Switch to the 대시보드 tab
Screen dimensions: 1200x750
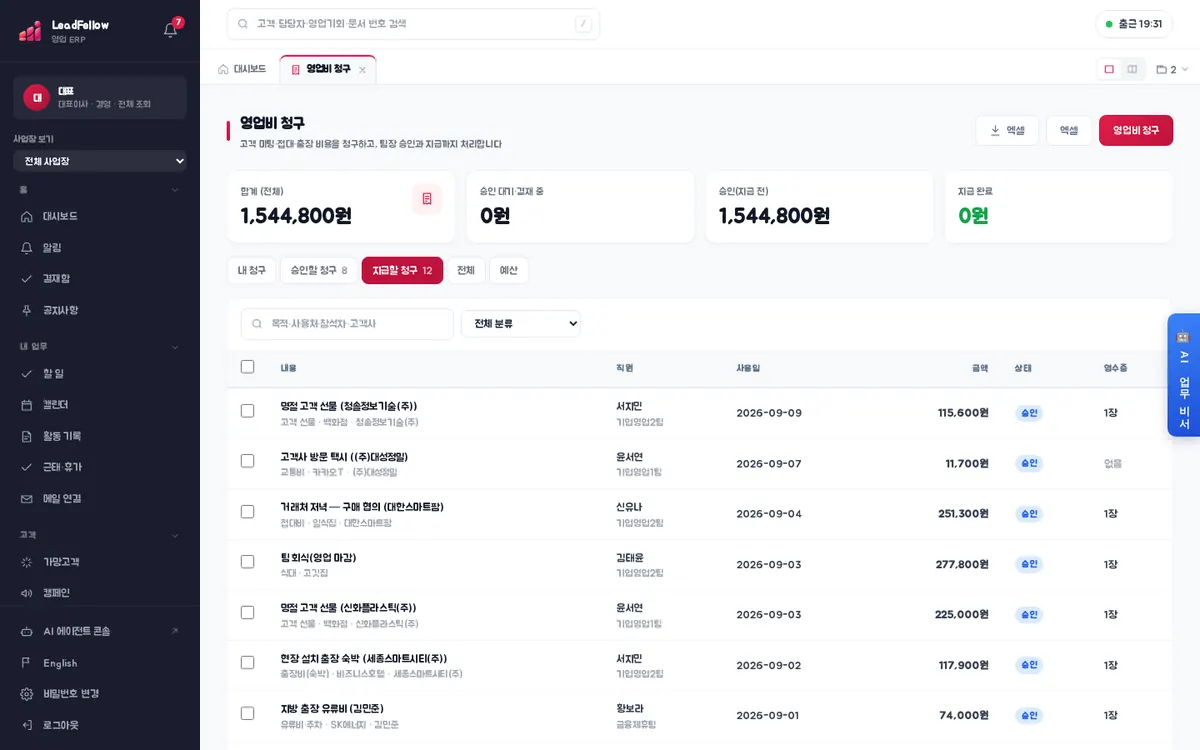tap(242, 69)
